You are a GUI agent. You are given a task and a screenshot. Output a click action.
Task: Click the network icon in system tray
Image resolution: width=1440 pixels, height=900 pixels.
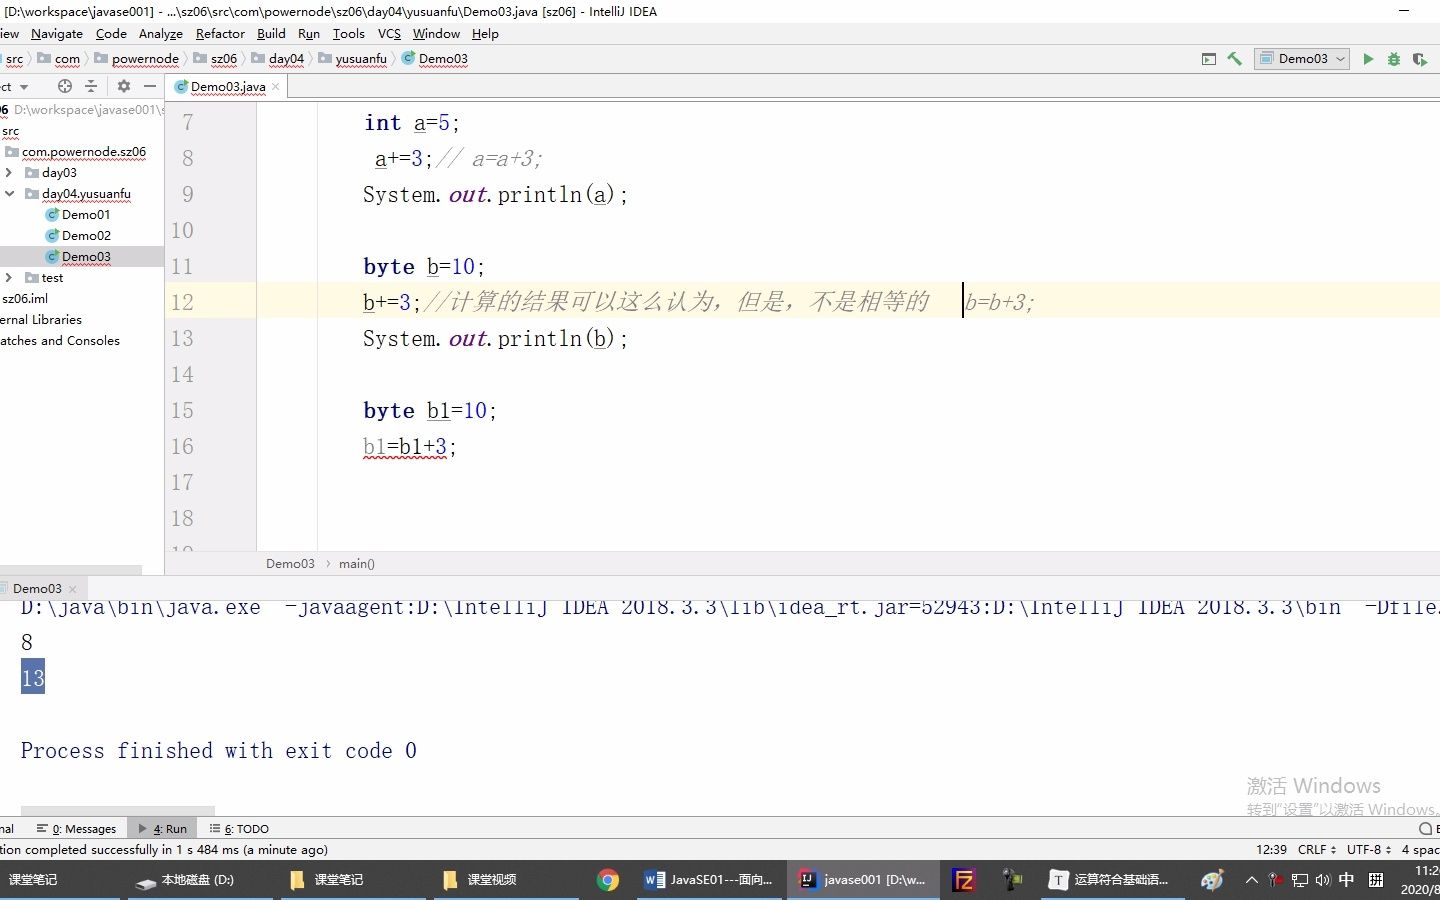coord(1299,880)
